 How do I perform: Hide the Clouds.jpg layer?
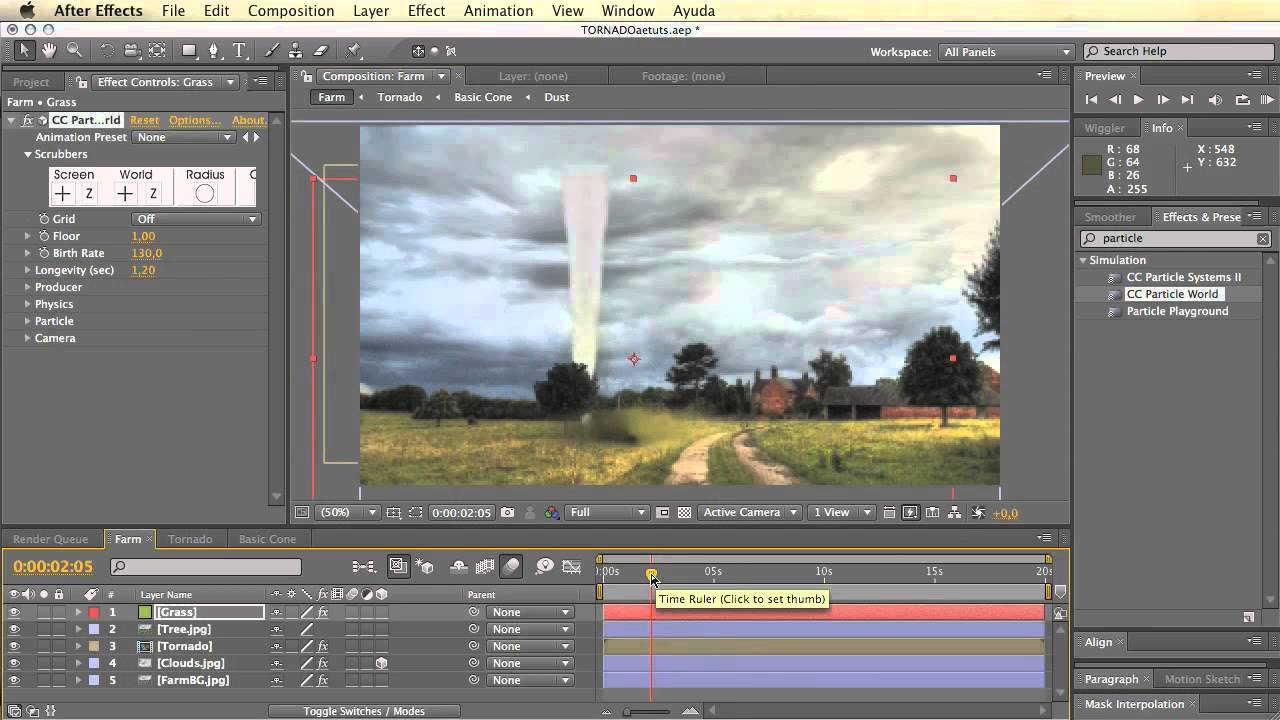(x=14, y=663)
